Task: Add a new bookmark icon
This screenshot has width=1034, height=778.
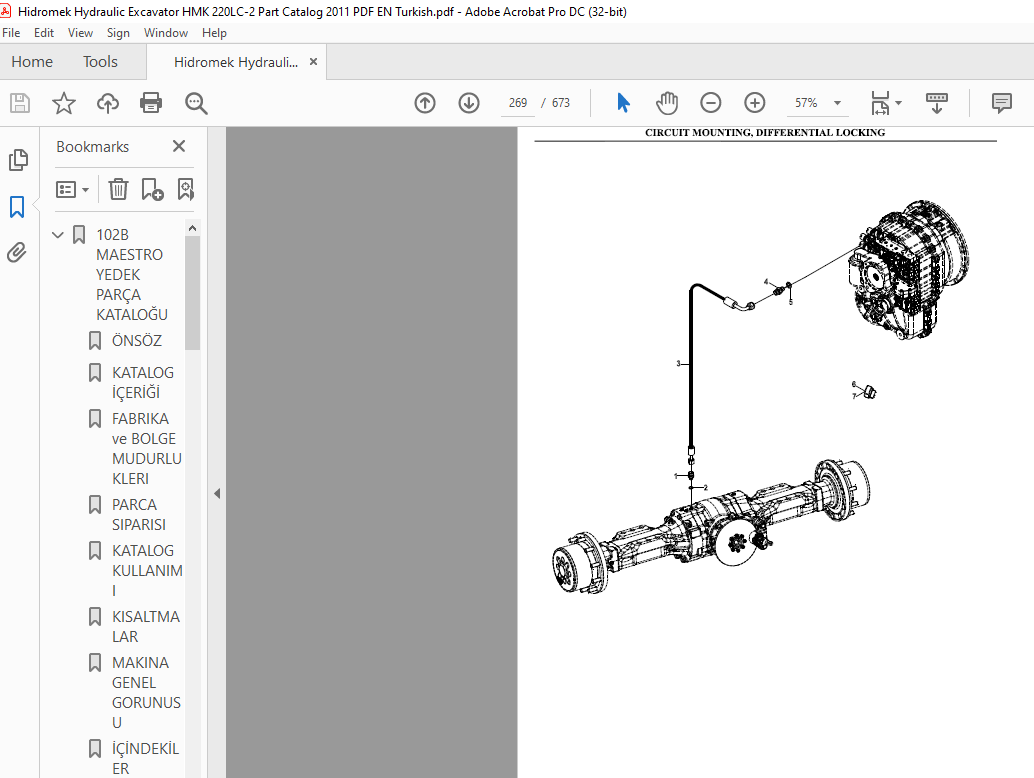Action: pyautogui.click(x=152, y=190)
